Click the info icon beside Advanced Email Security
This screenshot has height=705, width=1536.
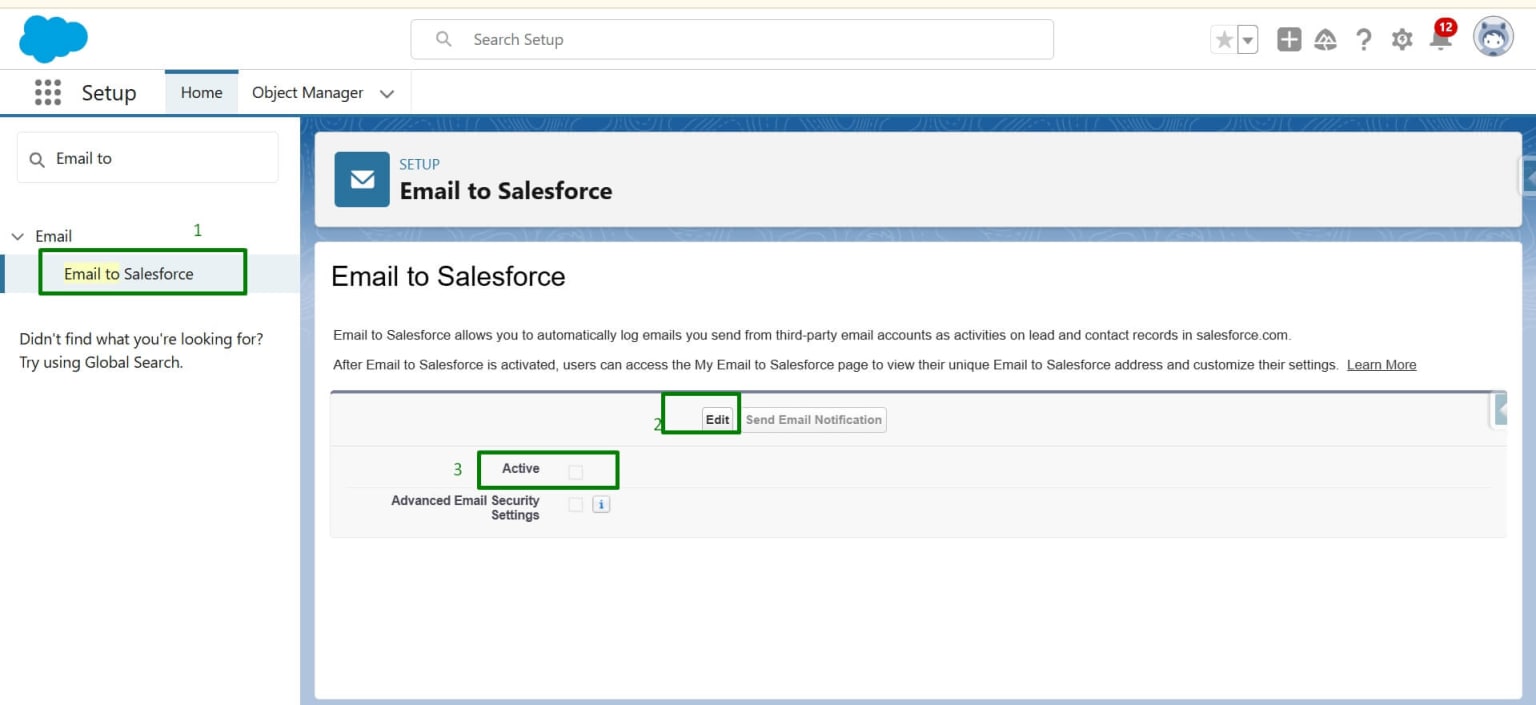[x=601, y=505]
